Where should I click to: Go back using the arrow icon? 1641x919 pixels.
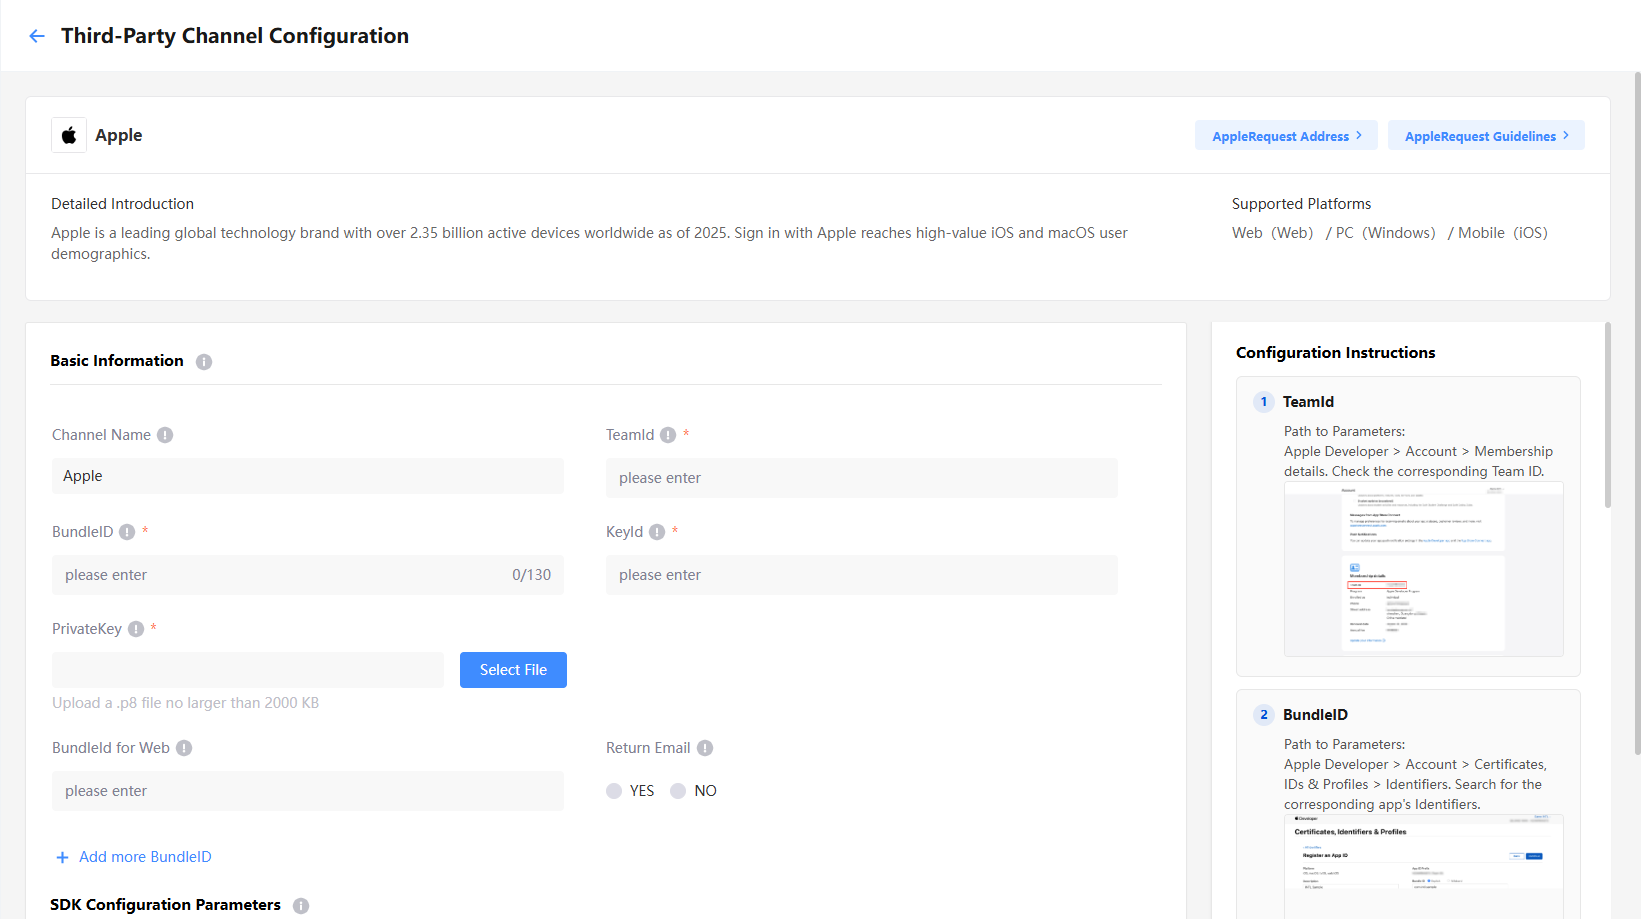pos(37,36)
